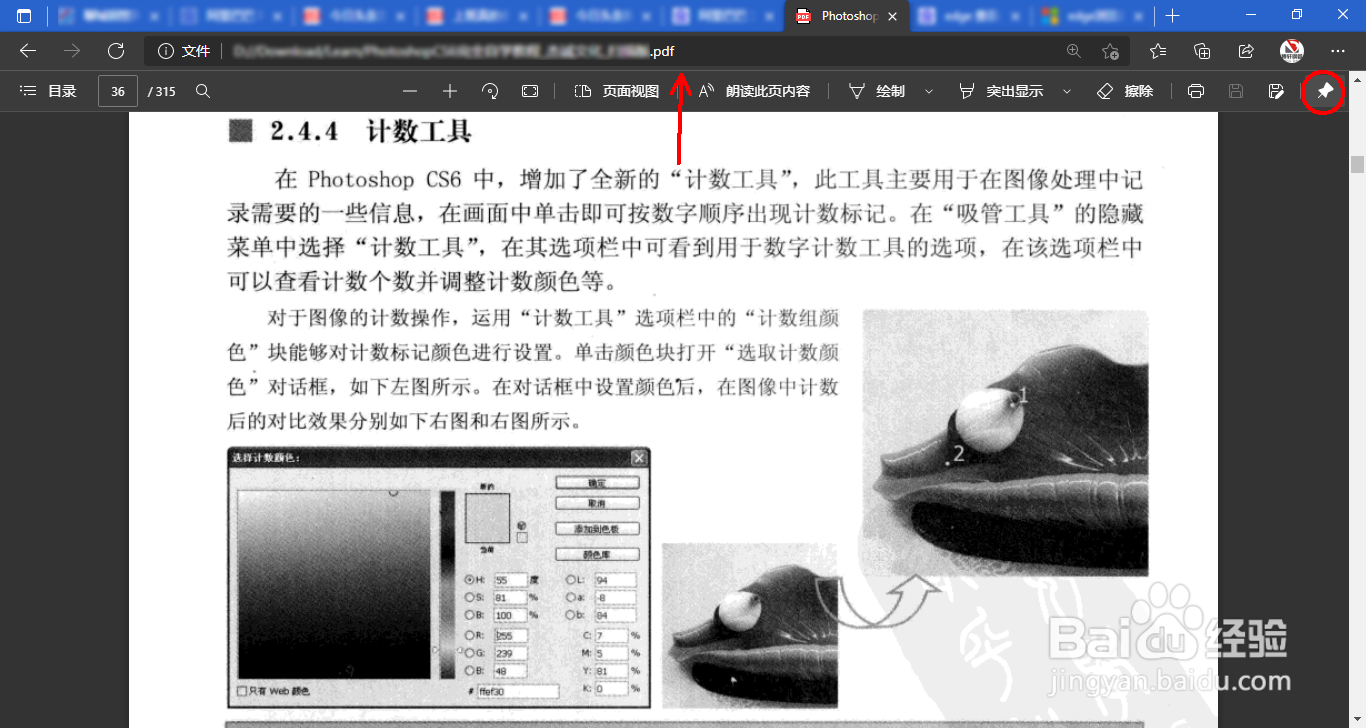Open the tab actions menu icon

click(24, 16)
